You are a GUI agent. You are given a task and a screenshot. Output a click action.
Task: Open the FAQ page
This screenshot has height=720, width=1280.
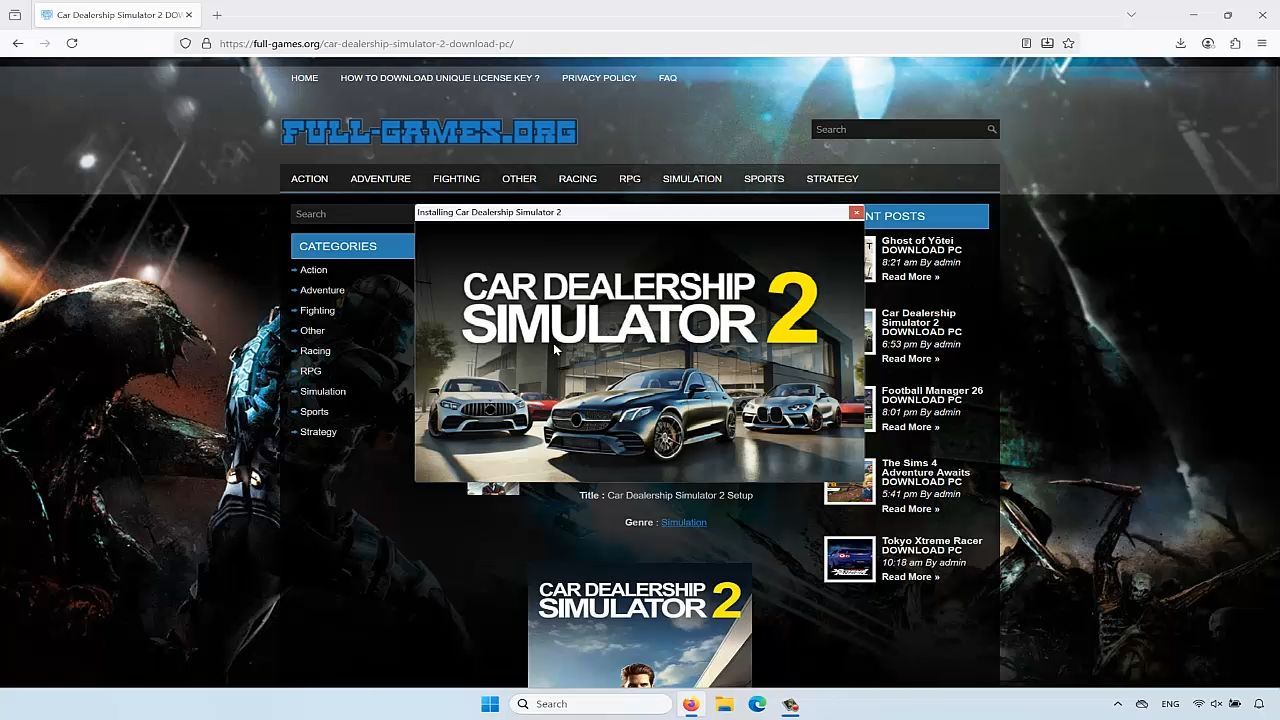coord(668,78)
